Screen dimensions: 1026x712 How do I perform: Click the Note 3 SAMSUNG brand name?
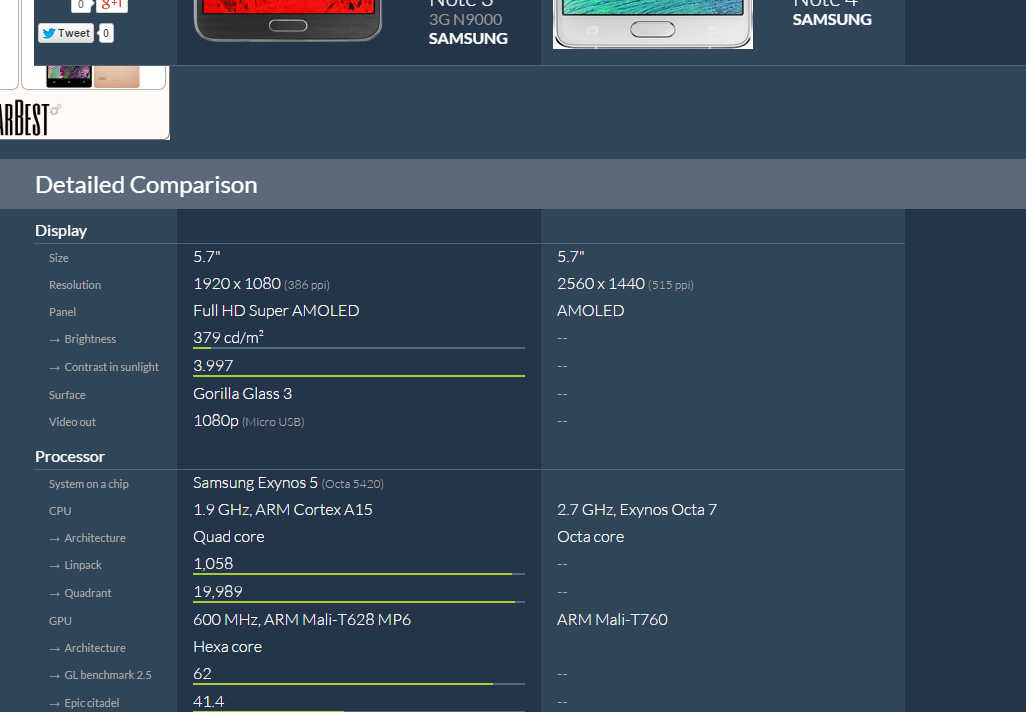(468, 39)
